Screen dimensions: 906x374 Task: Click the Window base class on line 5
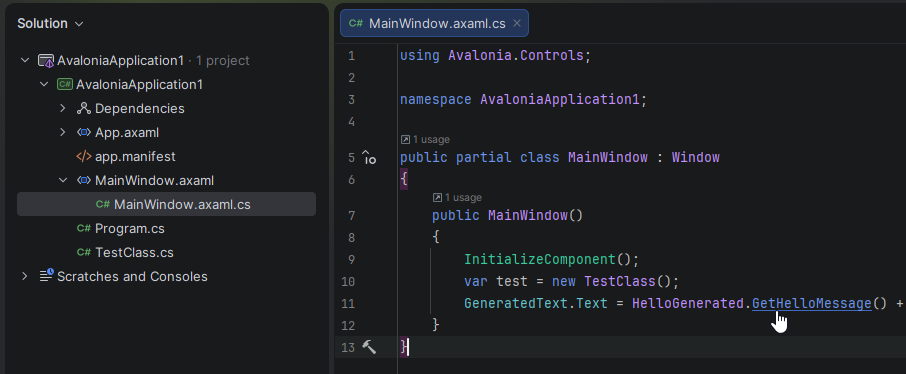(x=695, y=157)
